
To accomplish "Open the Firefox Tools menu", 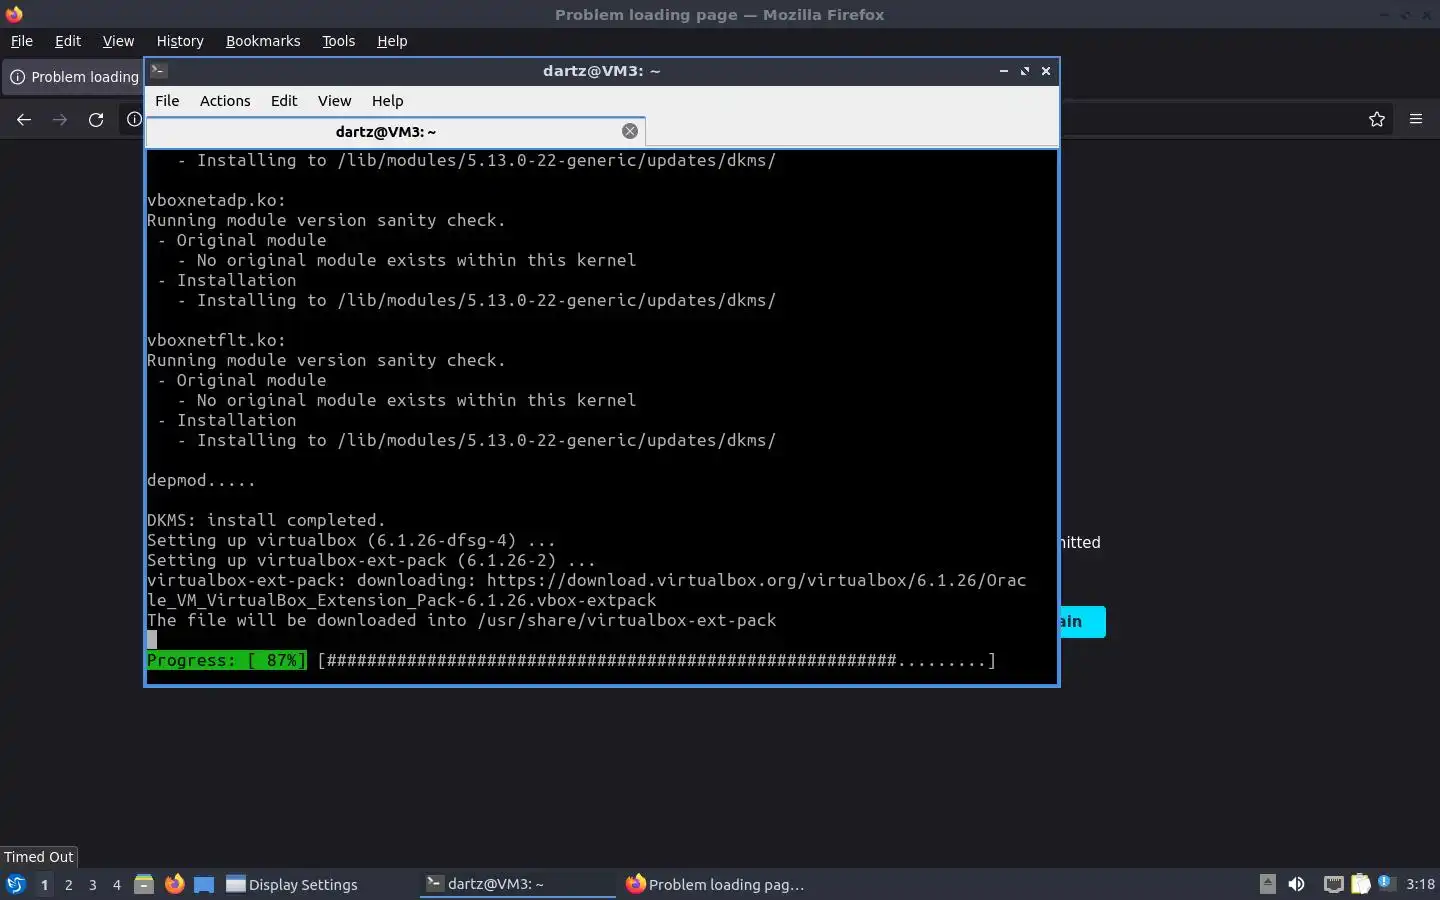I will click(x=338, y=41).
